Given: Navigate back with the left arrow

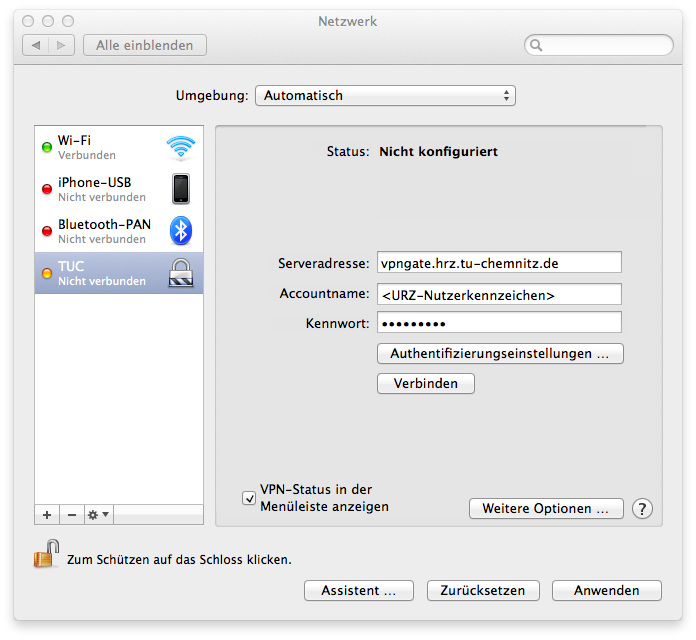Looking at the screenshot, I should 37,45.
